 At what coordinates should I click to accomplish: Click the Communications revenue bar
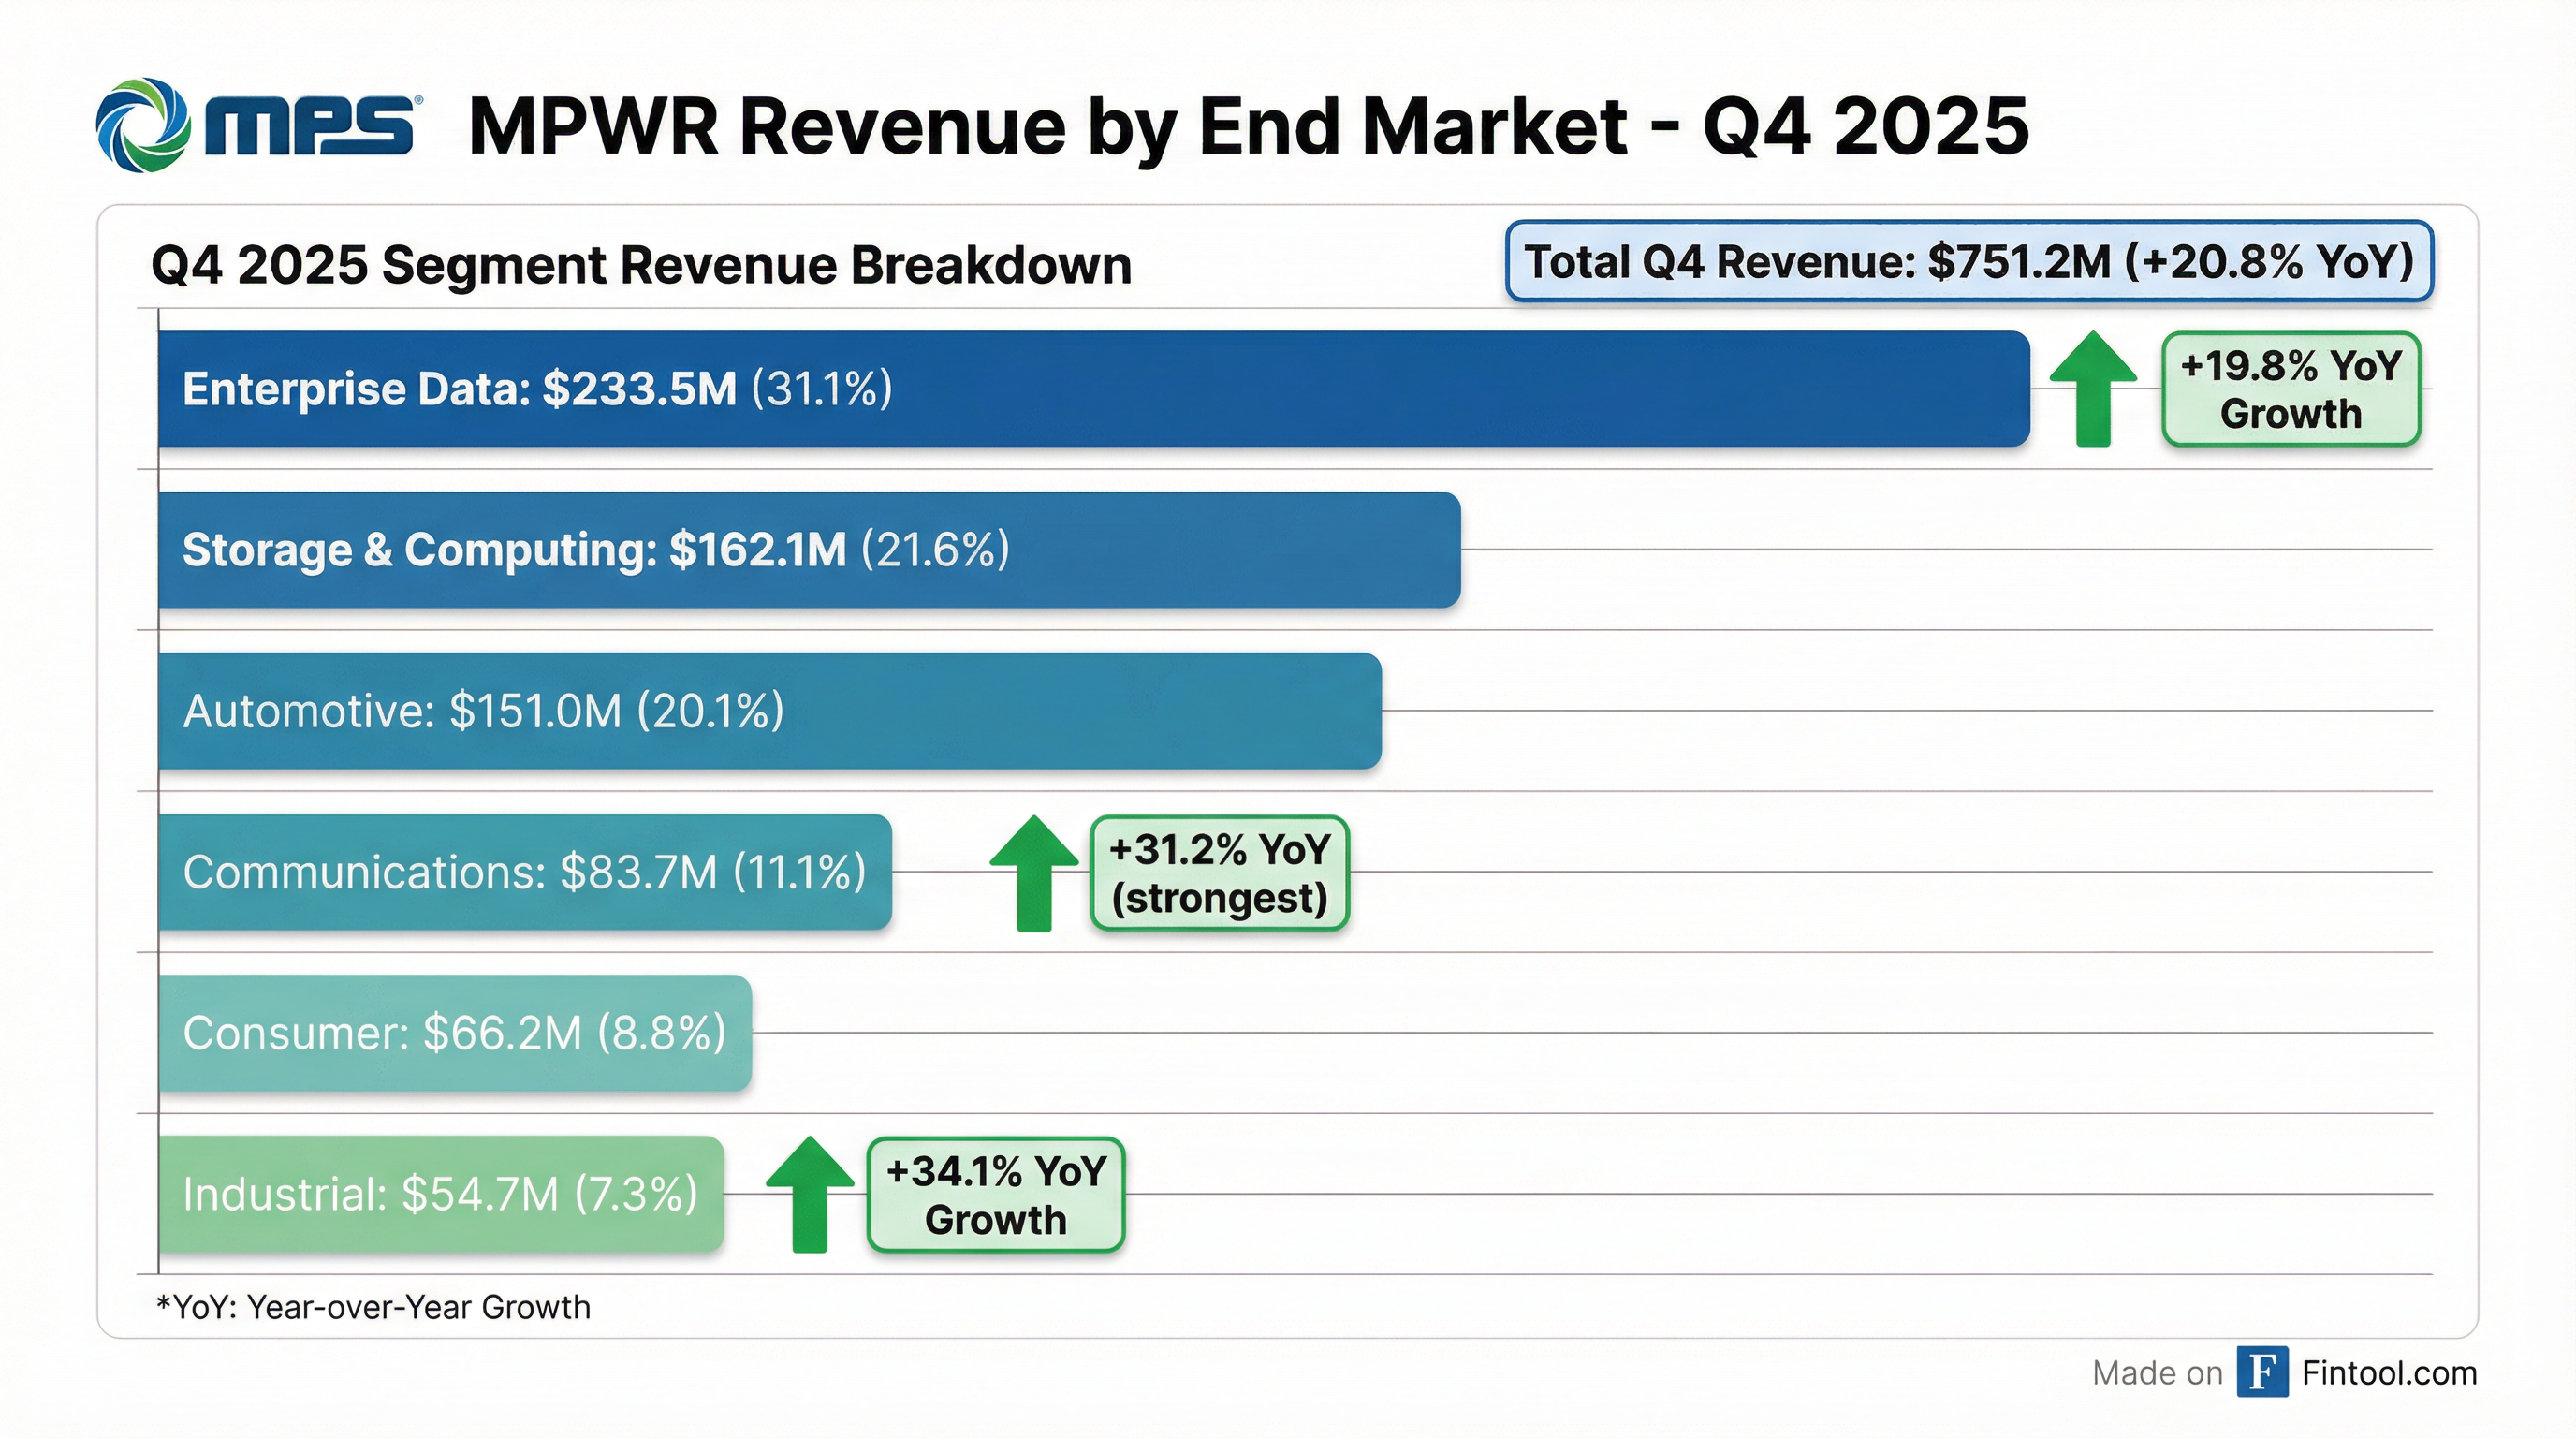525,872
